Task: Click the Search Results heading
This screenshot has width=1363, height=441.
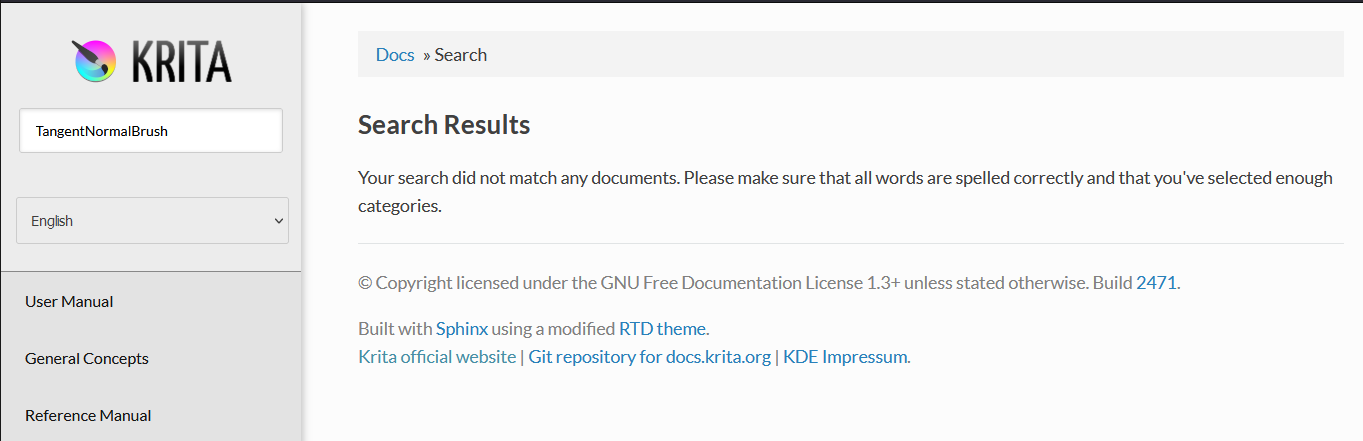Action: (x=444, y=125)
